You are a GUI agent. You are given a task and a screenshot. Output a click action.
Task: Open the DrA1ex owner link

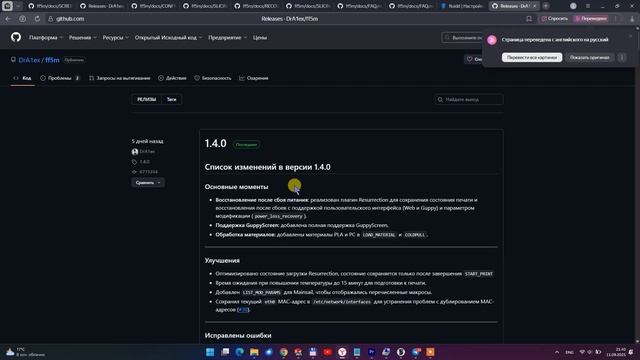29,60
